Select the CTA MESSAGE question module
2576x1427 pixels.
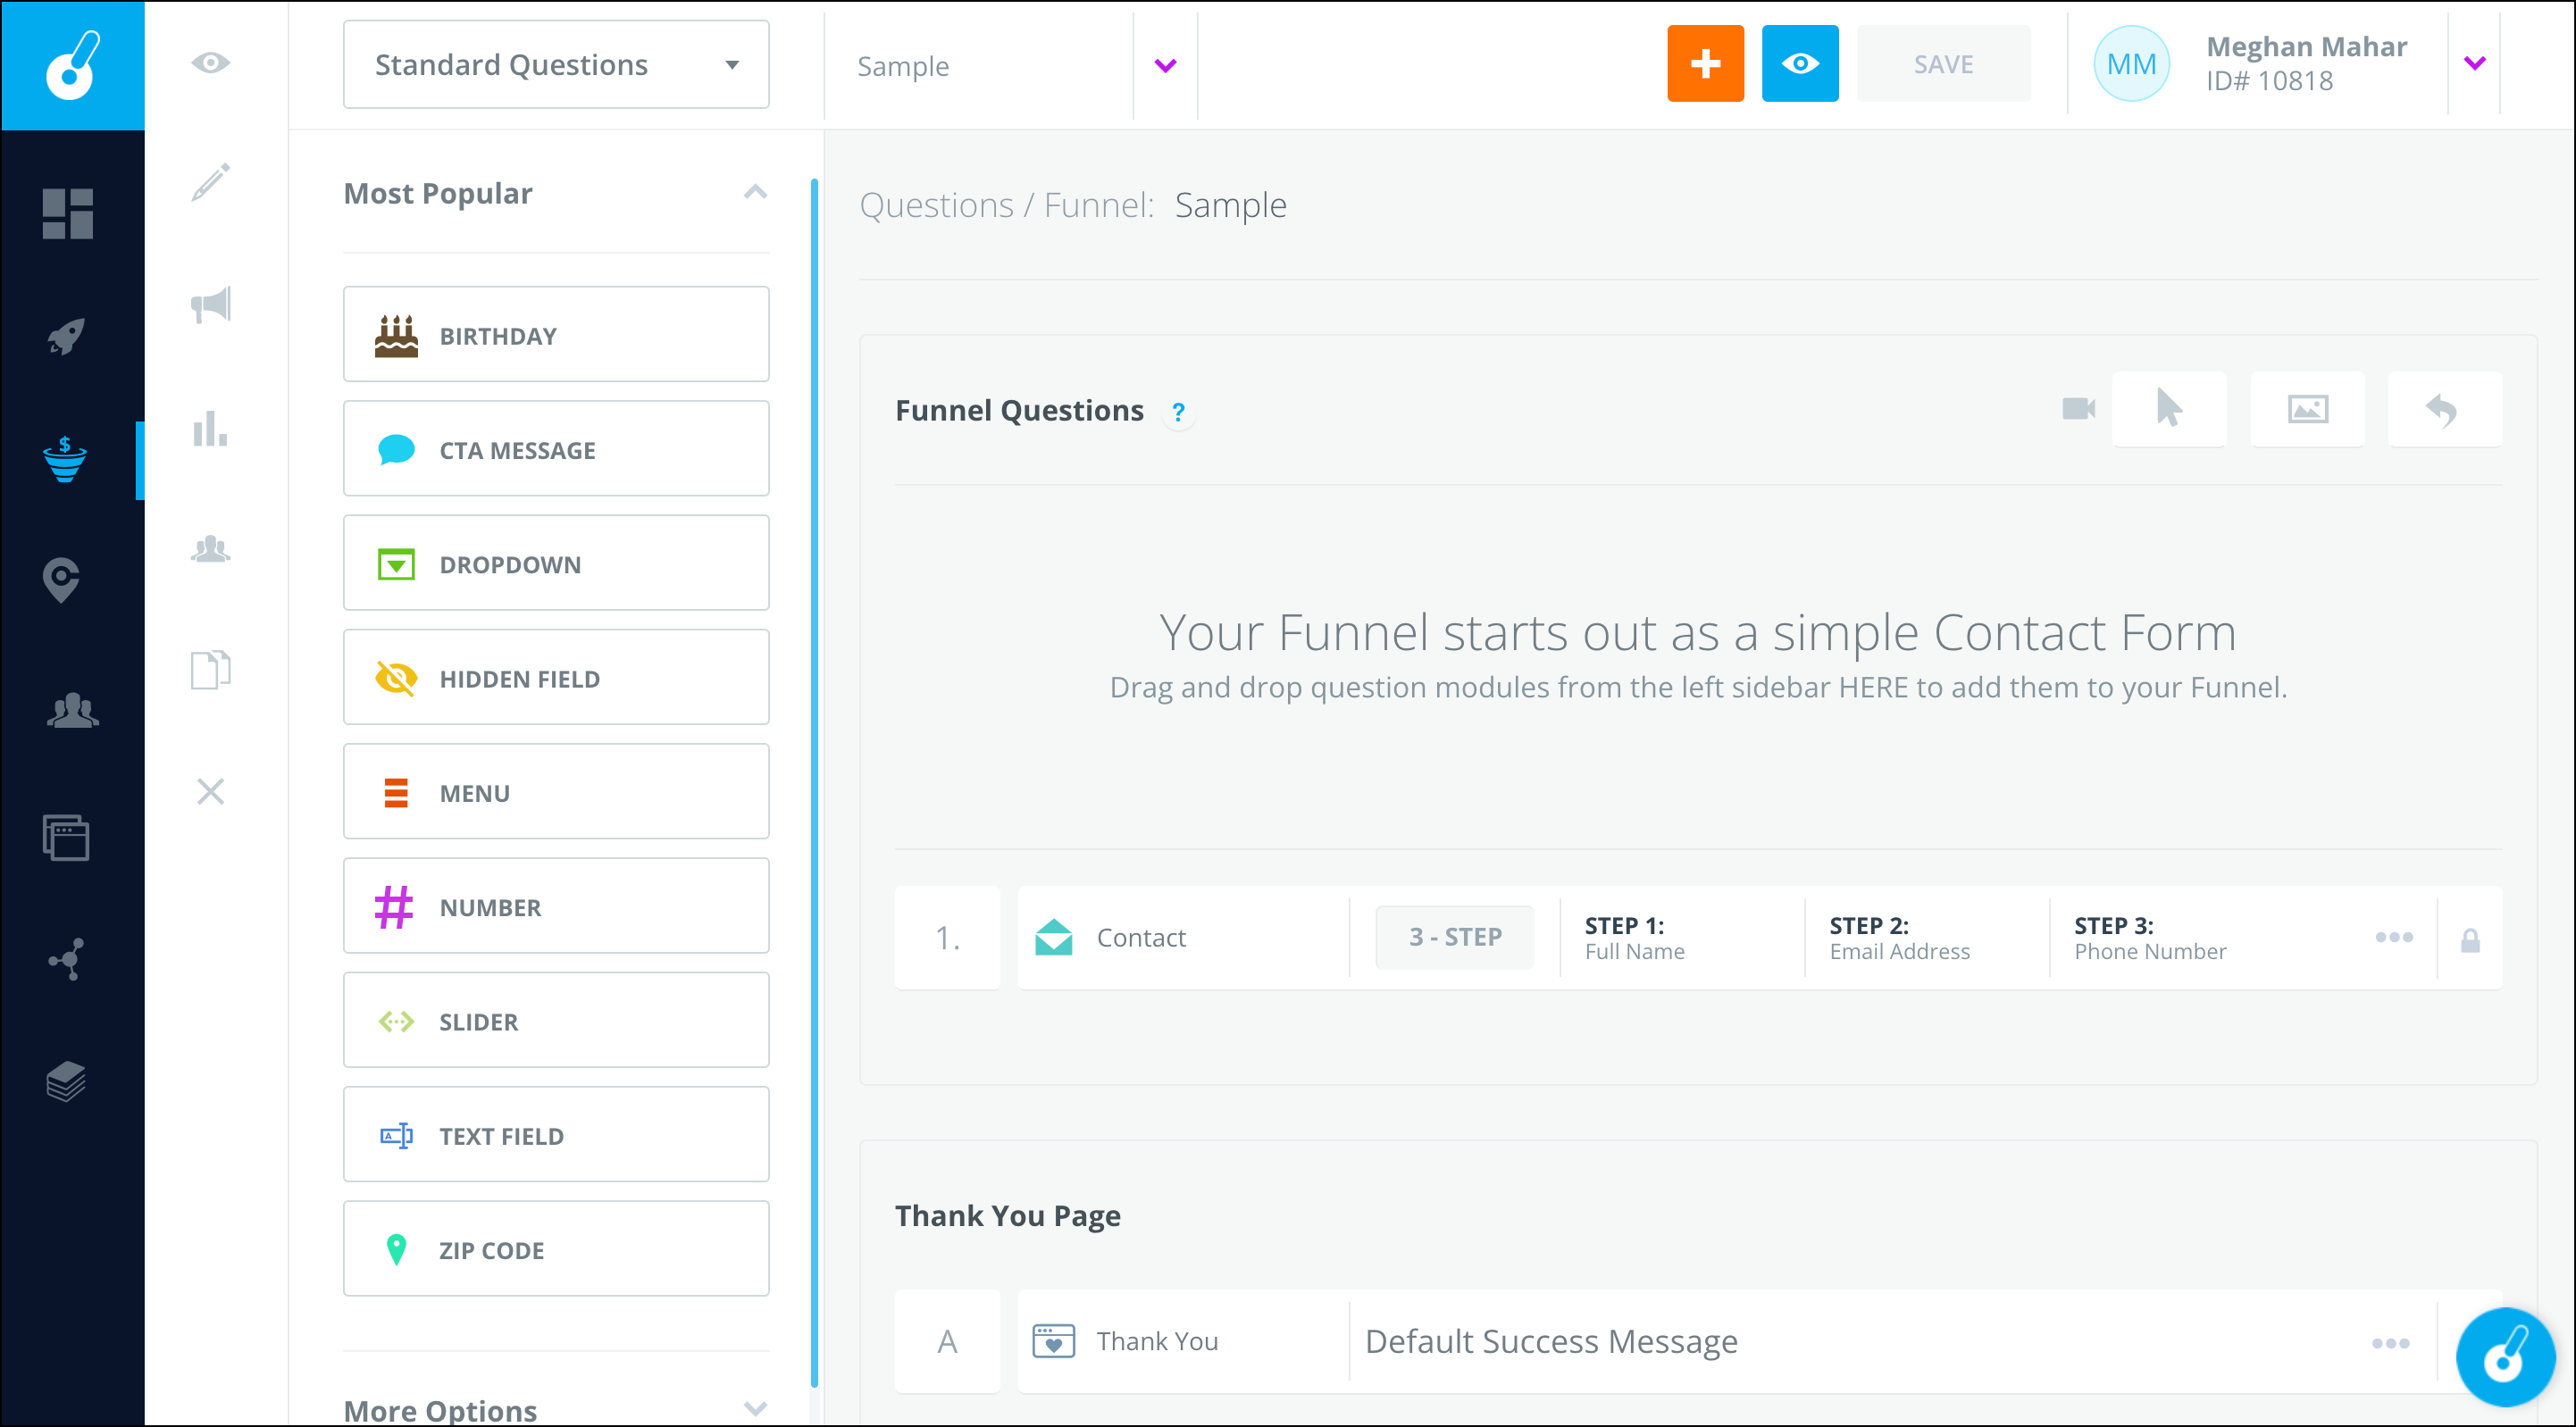tap(556, 449)
